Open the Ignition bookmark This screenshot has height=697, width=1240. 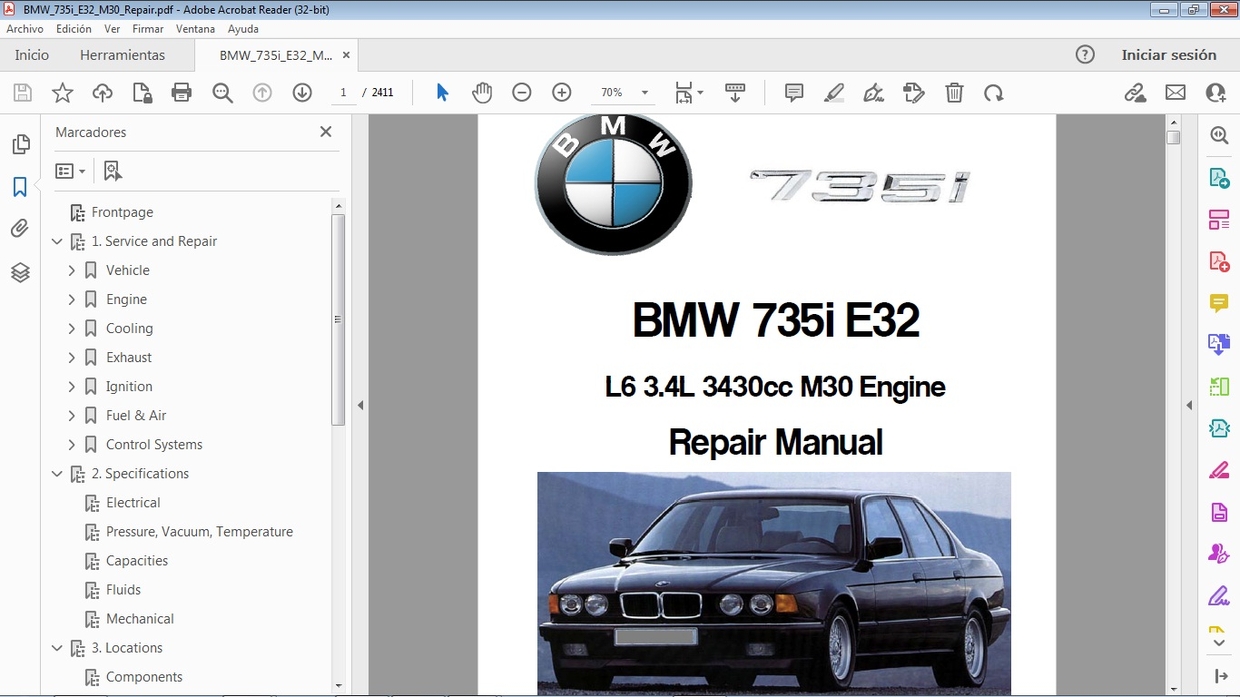click(129, 387)
